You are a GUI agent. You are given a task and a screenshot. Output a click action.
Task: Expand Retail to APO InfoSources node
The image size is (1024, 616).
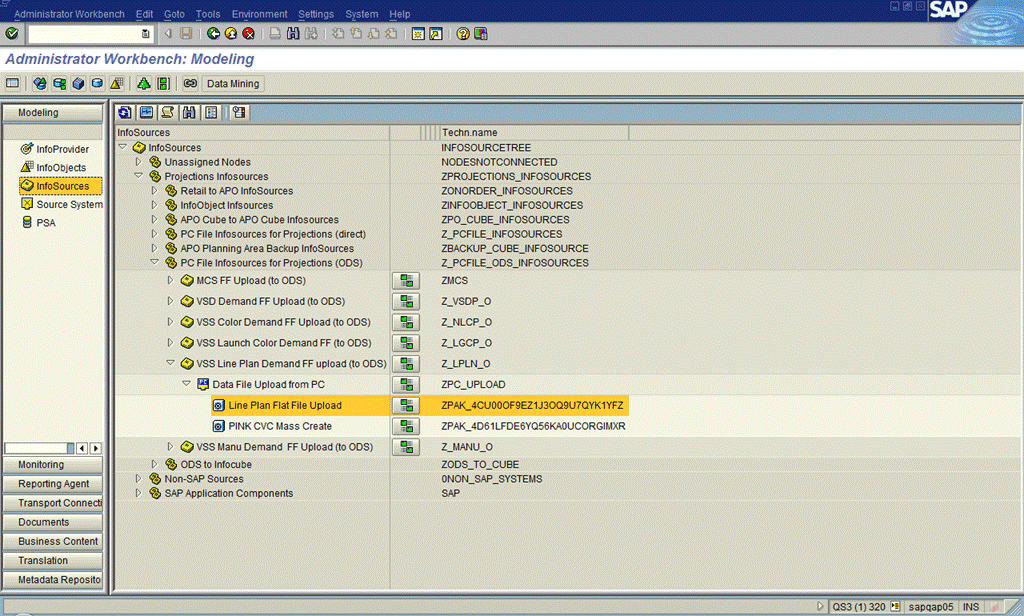coord(154,191)
